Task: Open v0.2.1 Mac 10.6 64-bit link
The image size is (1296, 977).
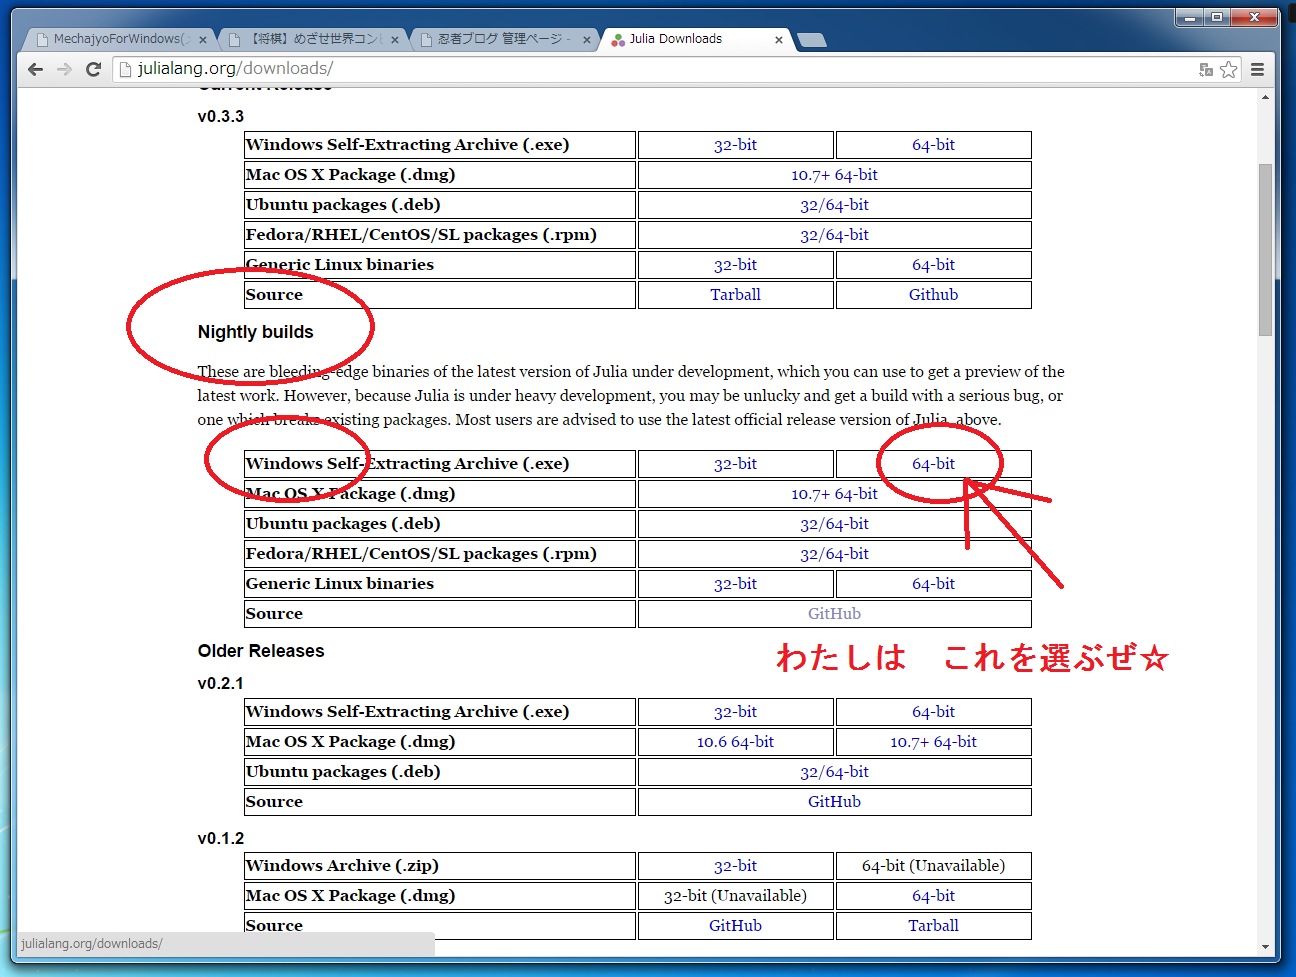Action: [x=735, y=742]
